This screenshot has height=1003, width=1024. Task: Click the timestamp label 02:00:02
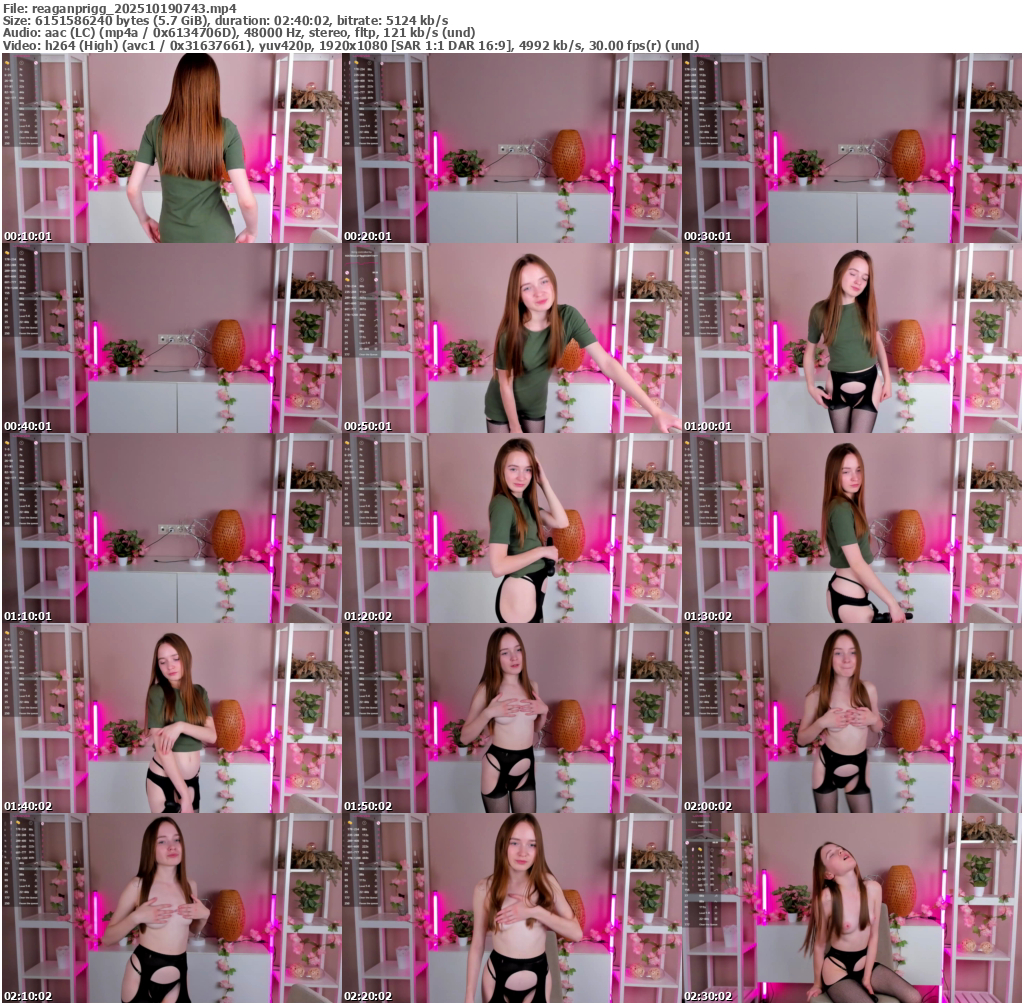tap(708, 806)
